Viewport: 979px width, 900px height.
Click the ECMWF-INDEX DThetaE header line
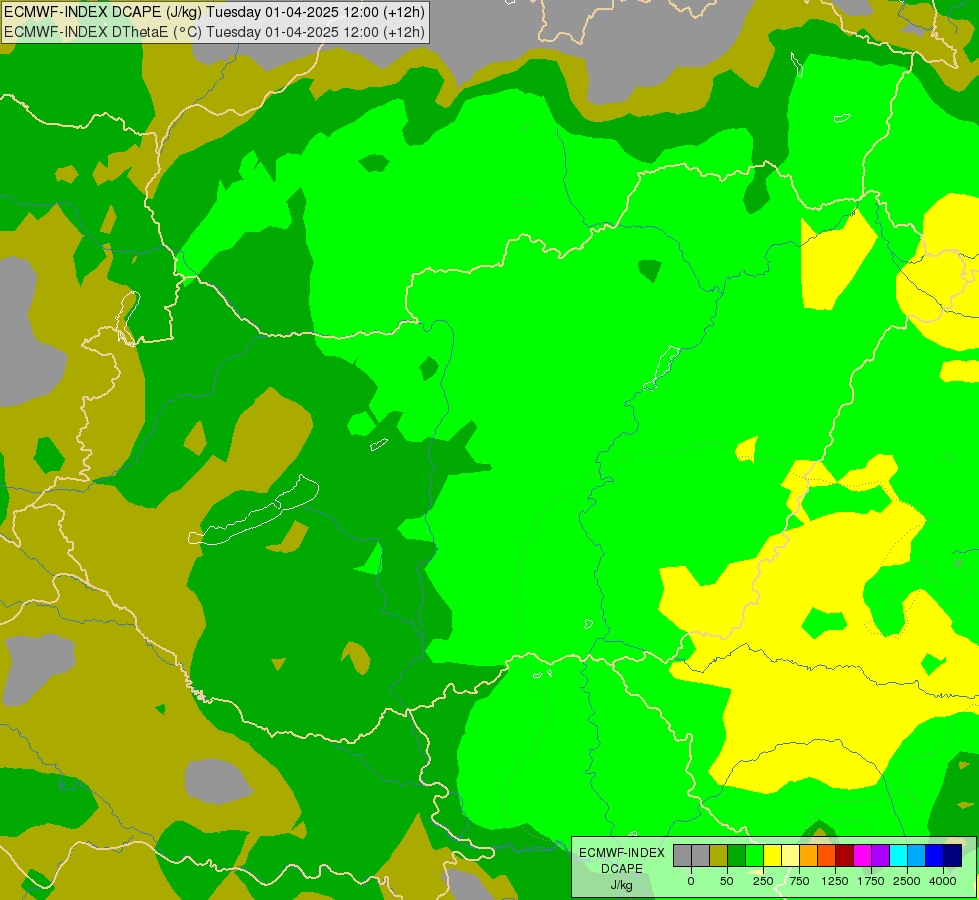[x=214, y=32]
